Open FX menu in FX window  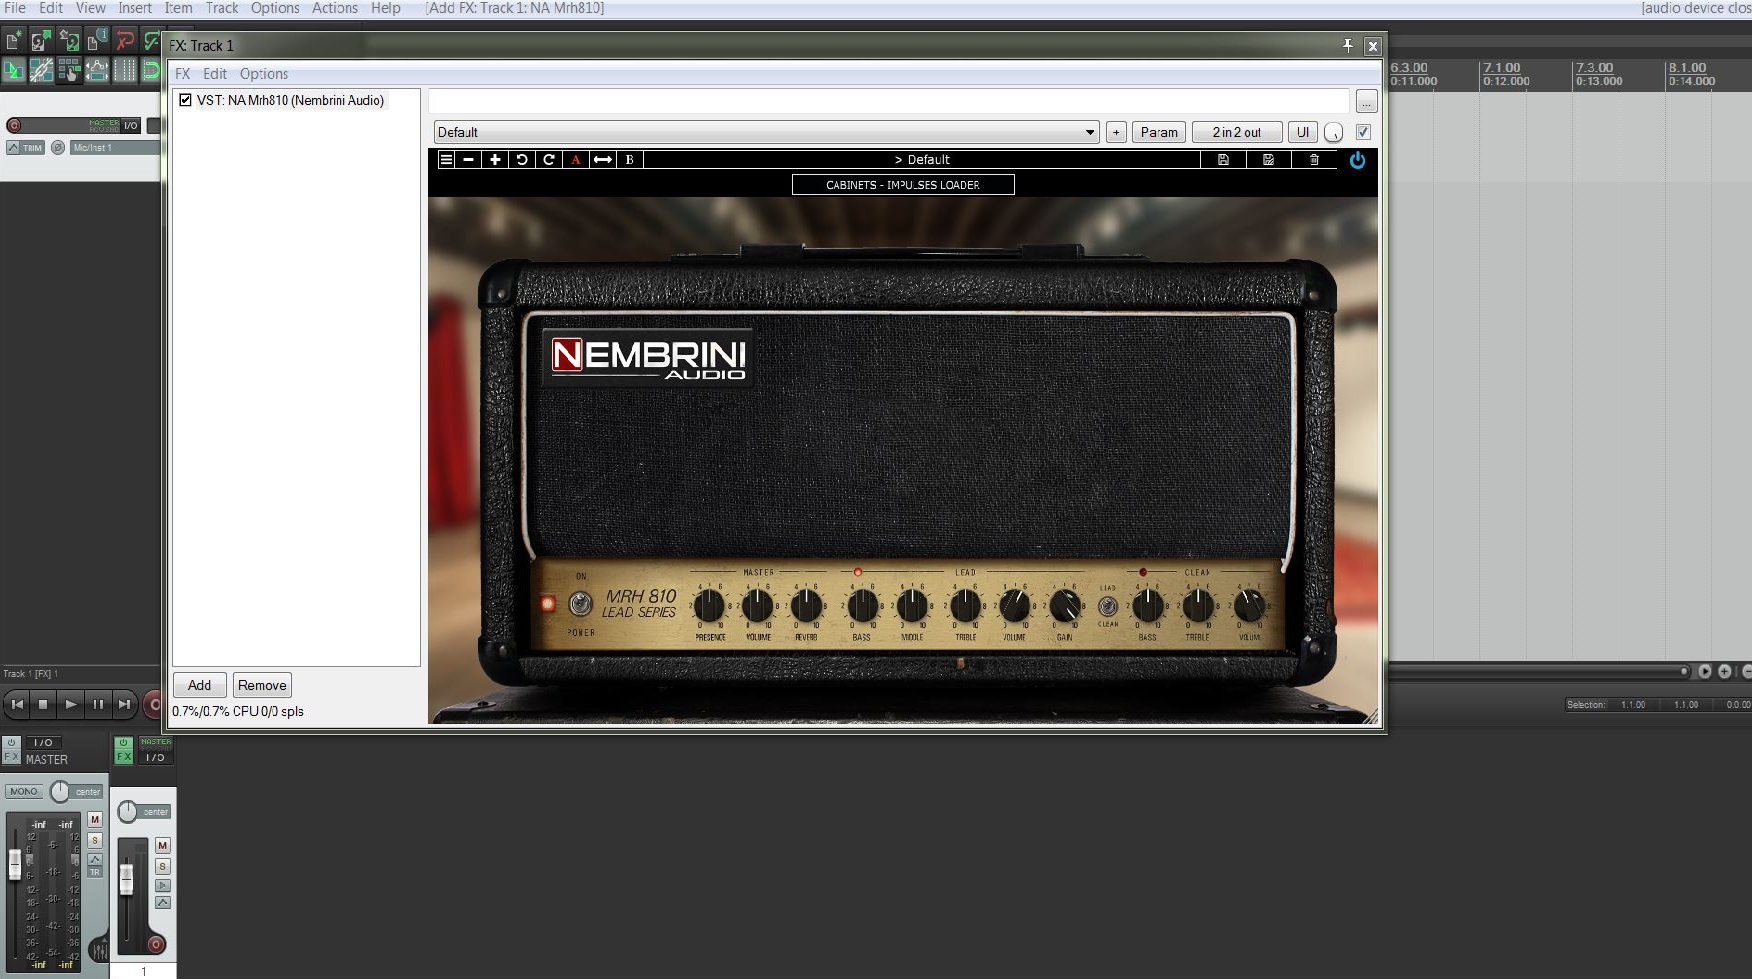182,74
